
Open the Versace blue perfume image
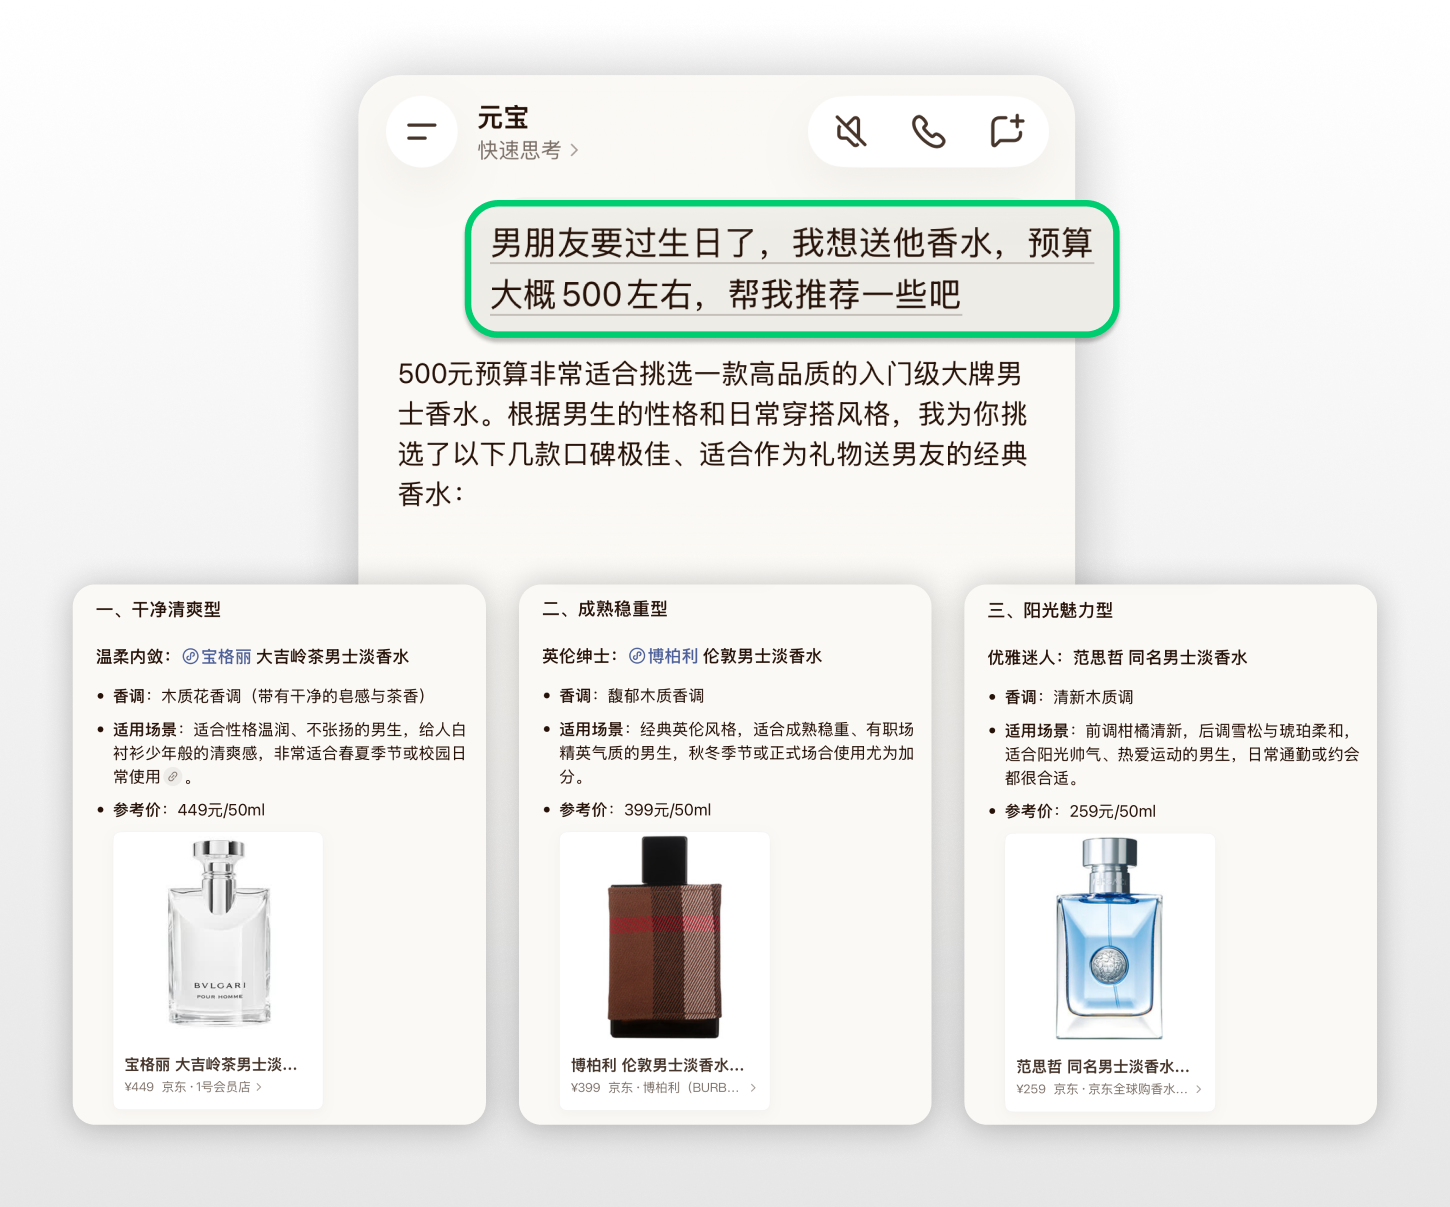1110,936
